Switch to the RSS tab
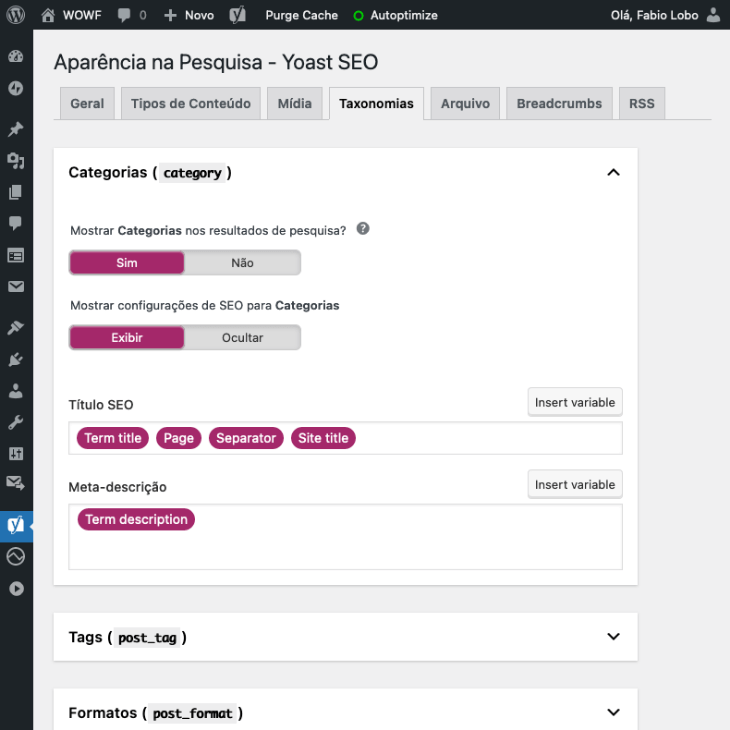The image size is (730, 730). (x=642, y=103)
